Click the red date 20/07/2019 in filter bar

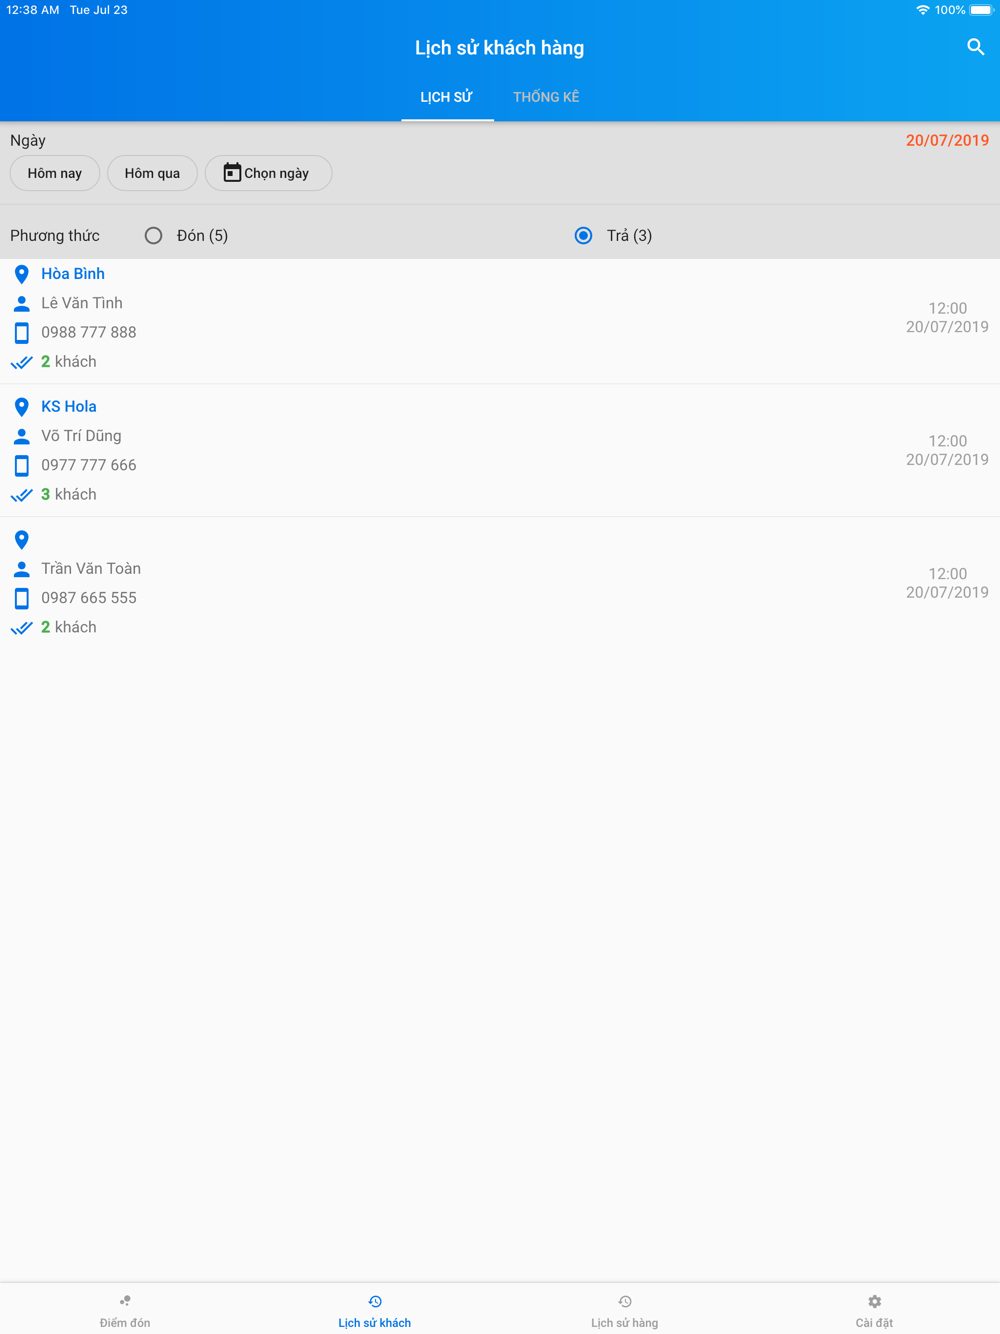(x=947, y=140)
